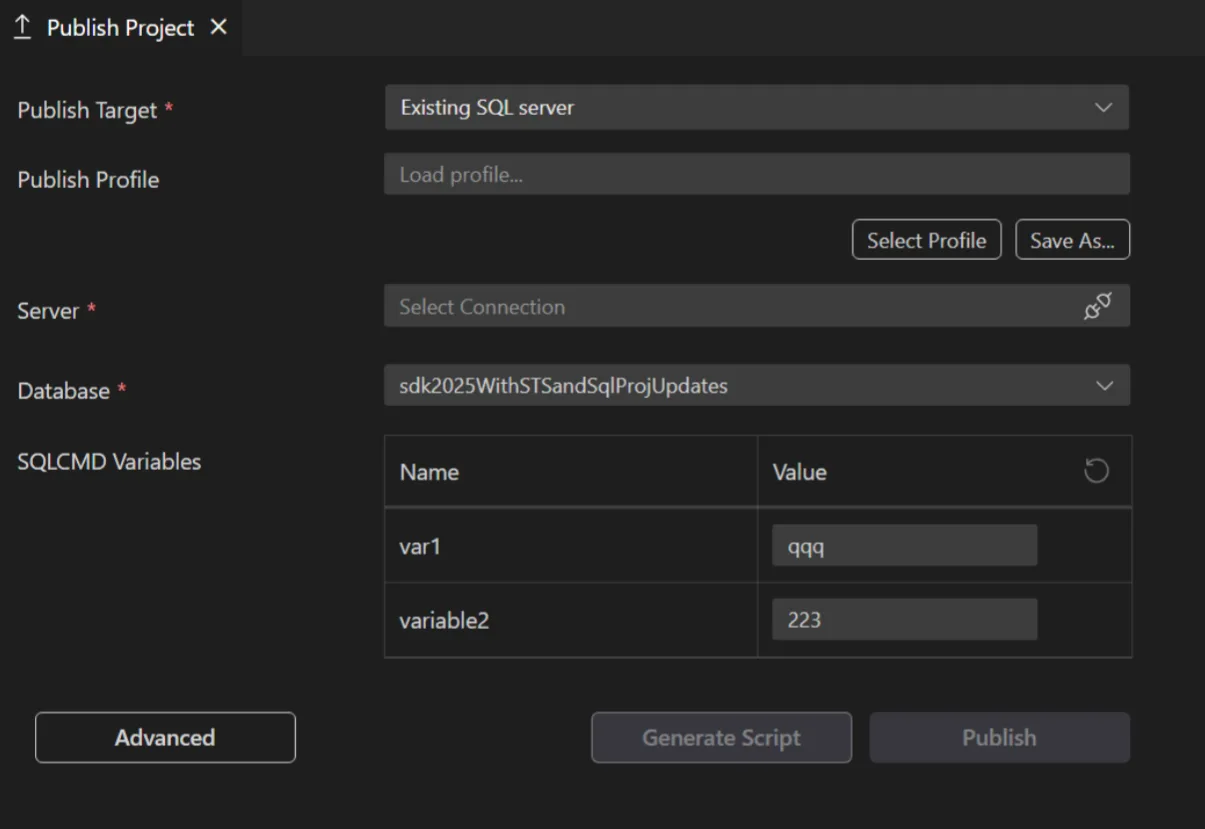1205x829 pixels.
Task: Click the Value column header
Action: [x=799, y=471]
